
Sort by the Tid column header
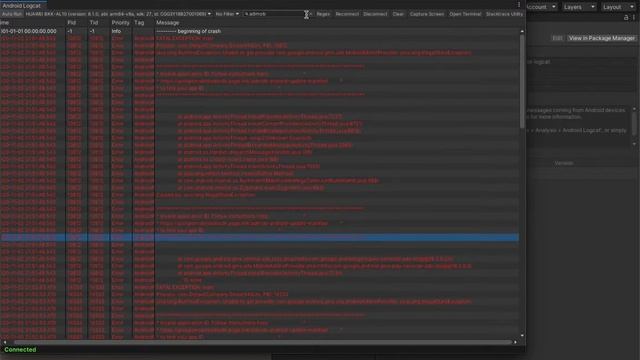coord(98,23)
